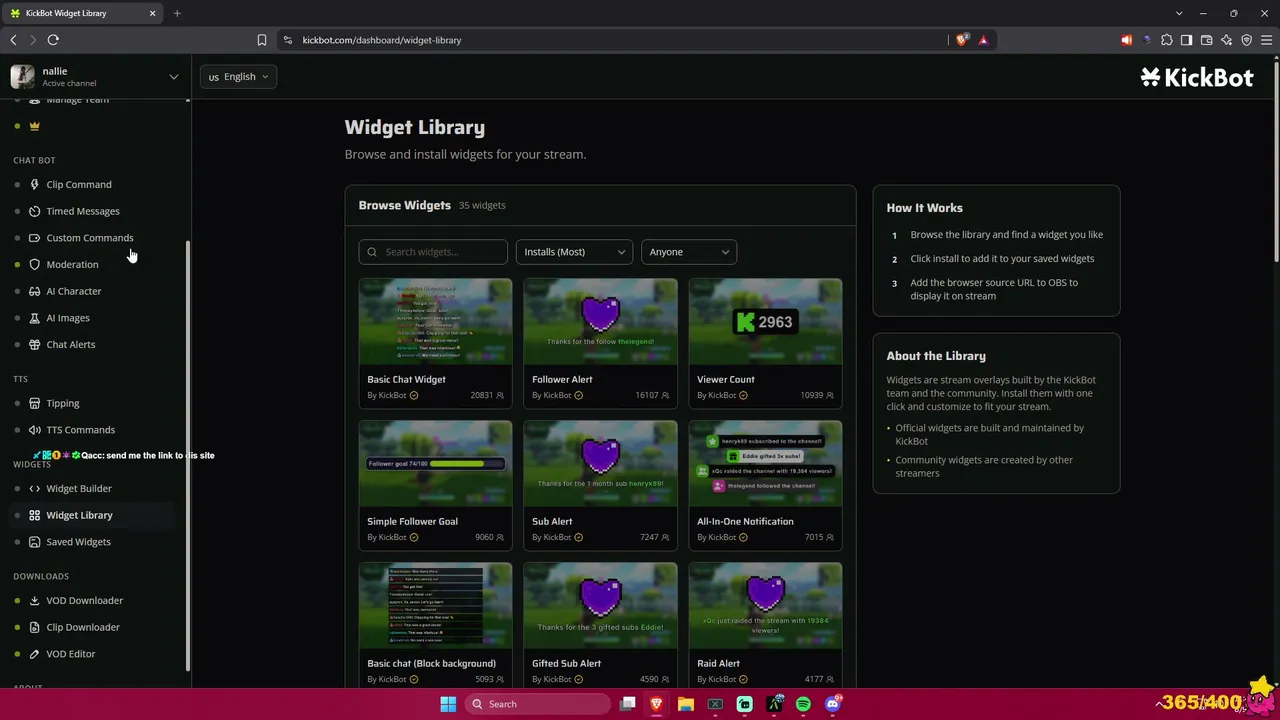
Task: Click the Windows Start button
Action: point(448,704)
